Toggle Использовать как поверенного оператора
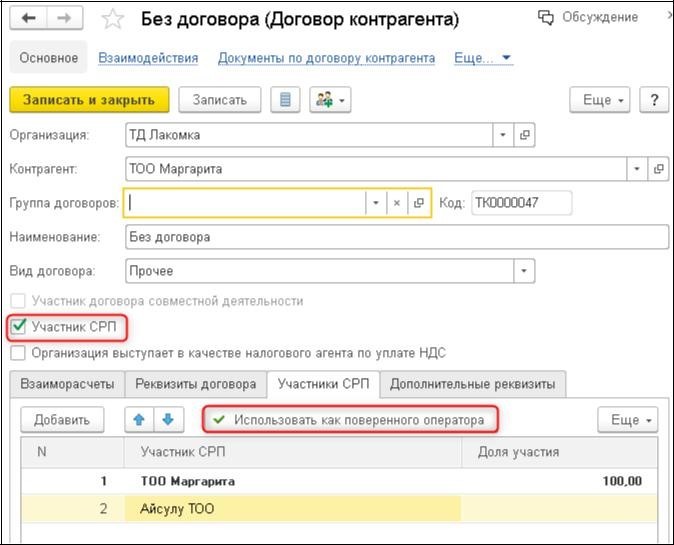Image resolution: width=674 pixels, height=545 pixels. [349, 420]
